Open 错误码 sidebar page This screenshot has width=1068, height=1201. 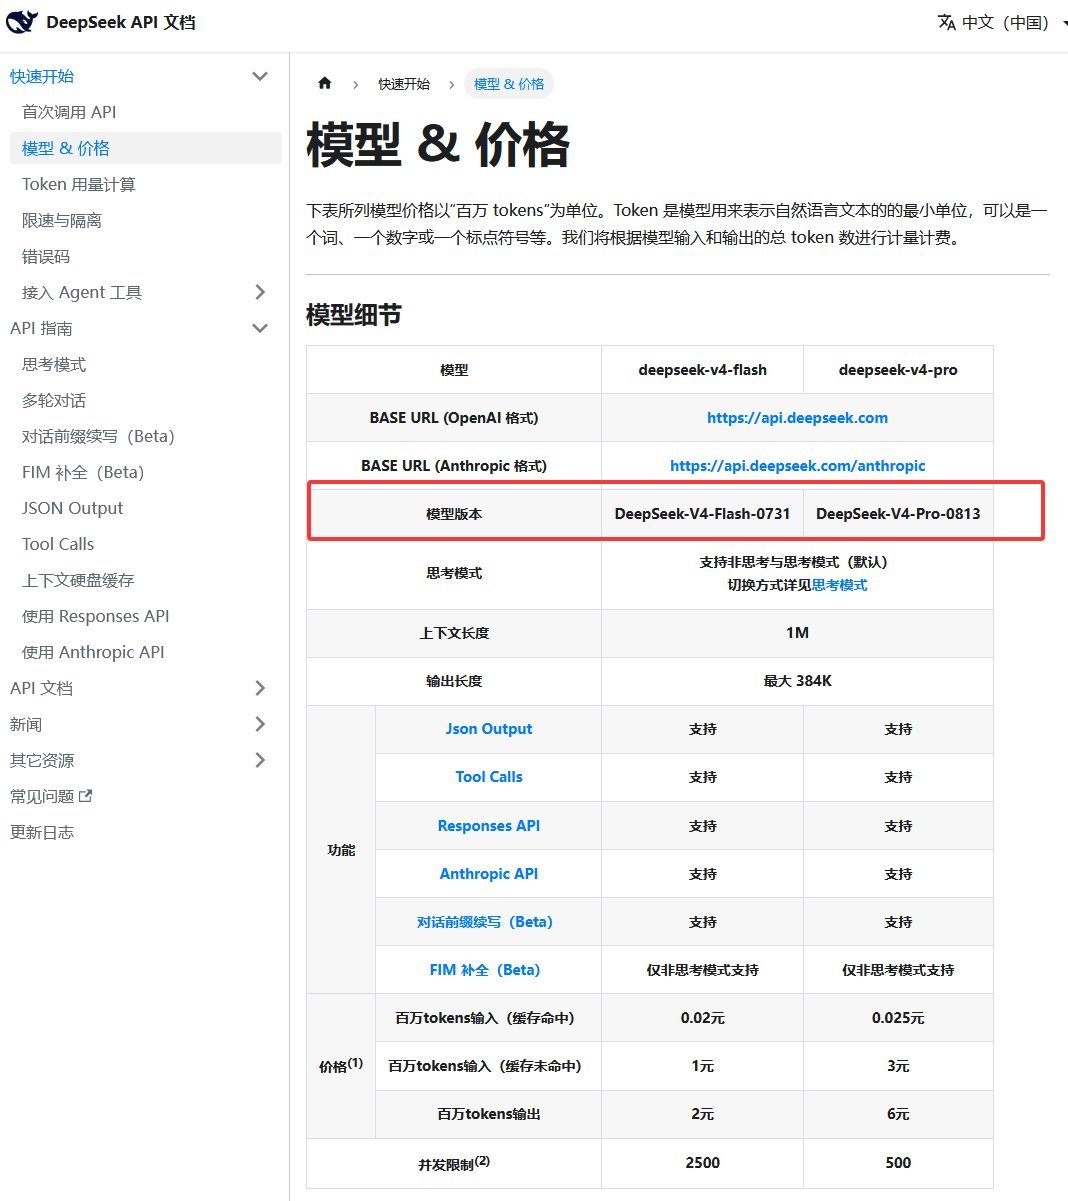[x=46, y=256]
